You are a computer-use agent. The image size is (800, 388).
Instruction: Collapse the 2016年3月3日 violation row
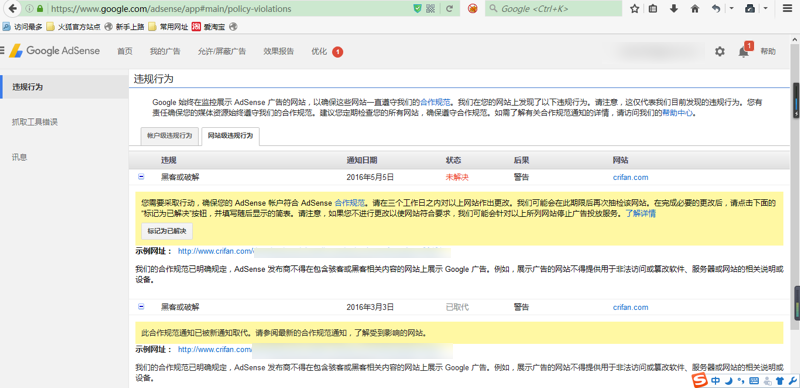point(141,306)
